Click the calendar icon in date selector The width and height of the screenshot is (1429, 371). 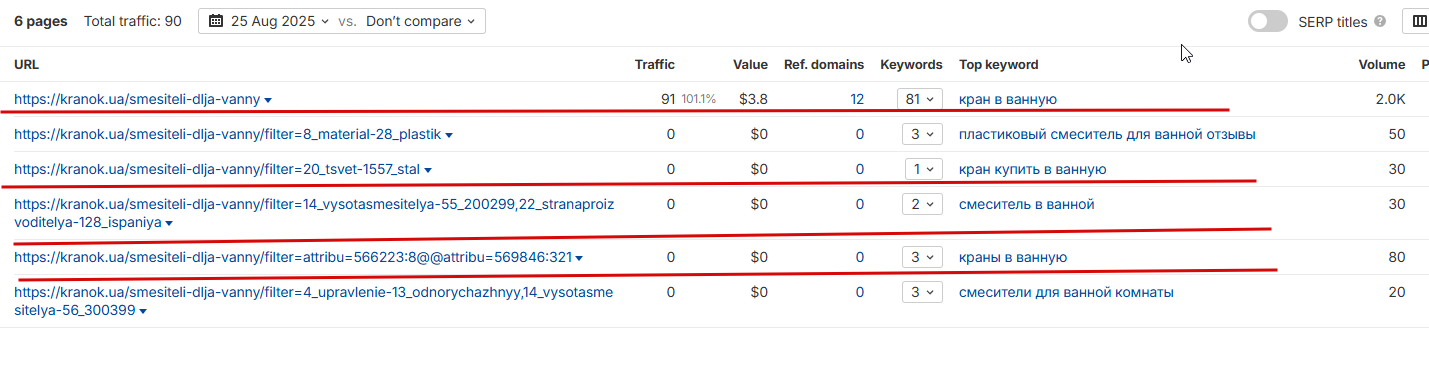pos(216,21)
